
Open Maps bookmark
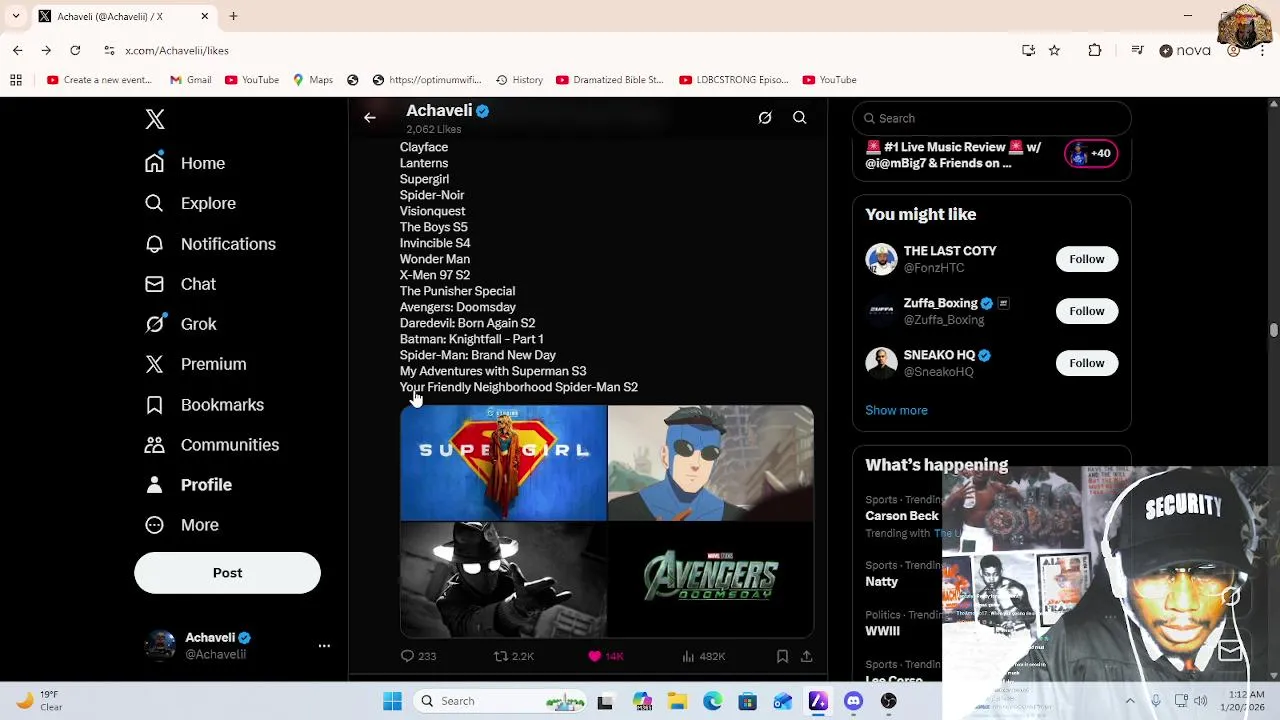pyautogui.click(x=312, y=80)
